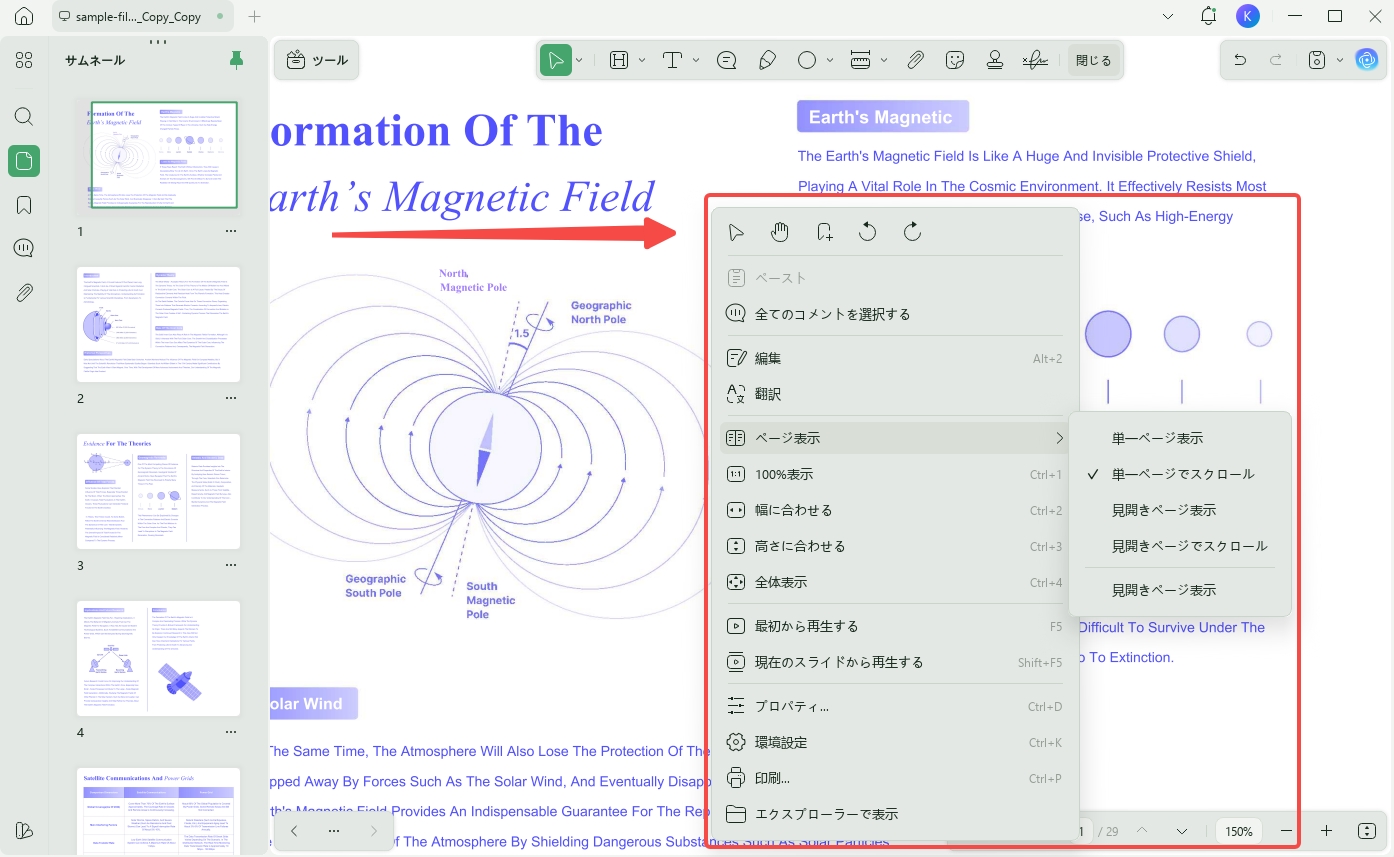The image size is (1394, 857).
Task: Click the signature tool icon
Action: point(1035,60)
